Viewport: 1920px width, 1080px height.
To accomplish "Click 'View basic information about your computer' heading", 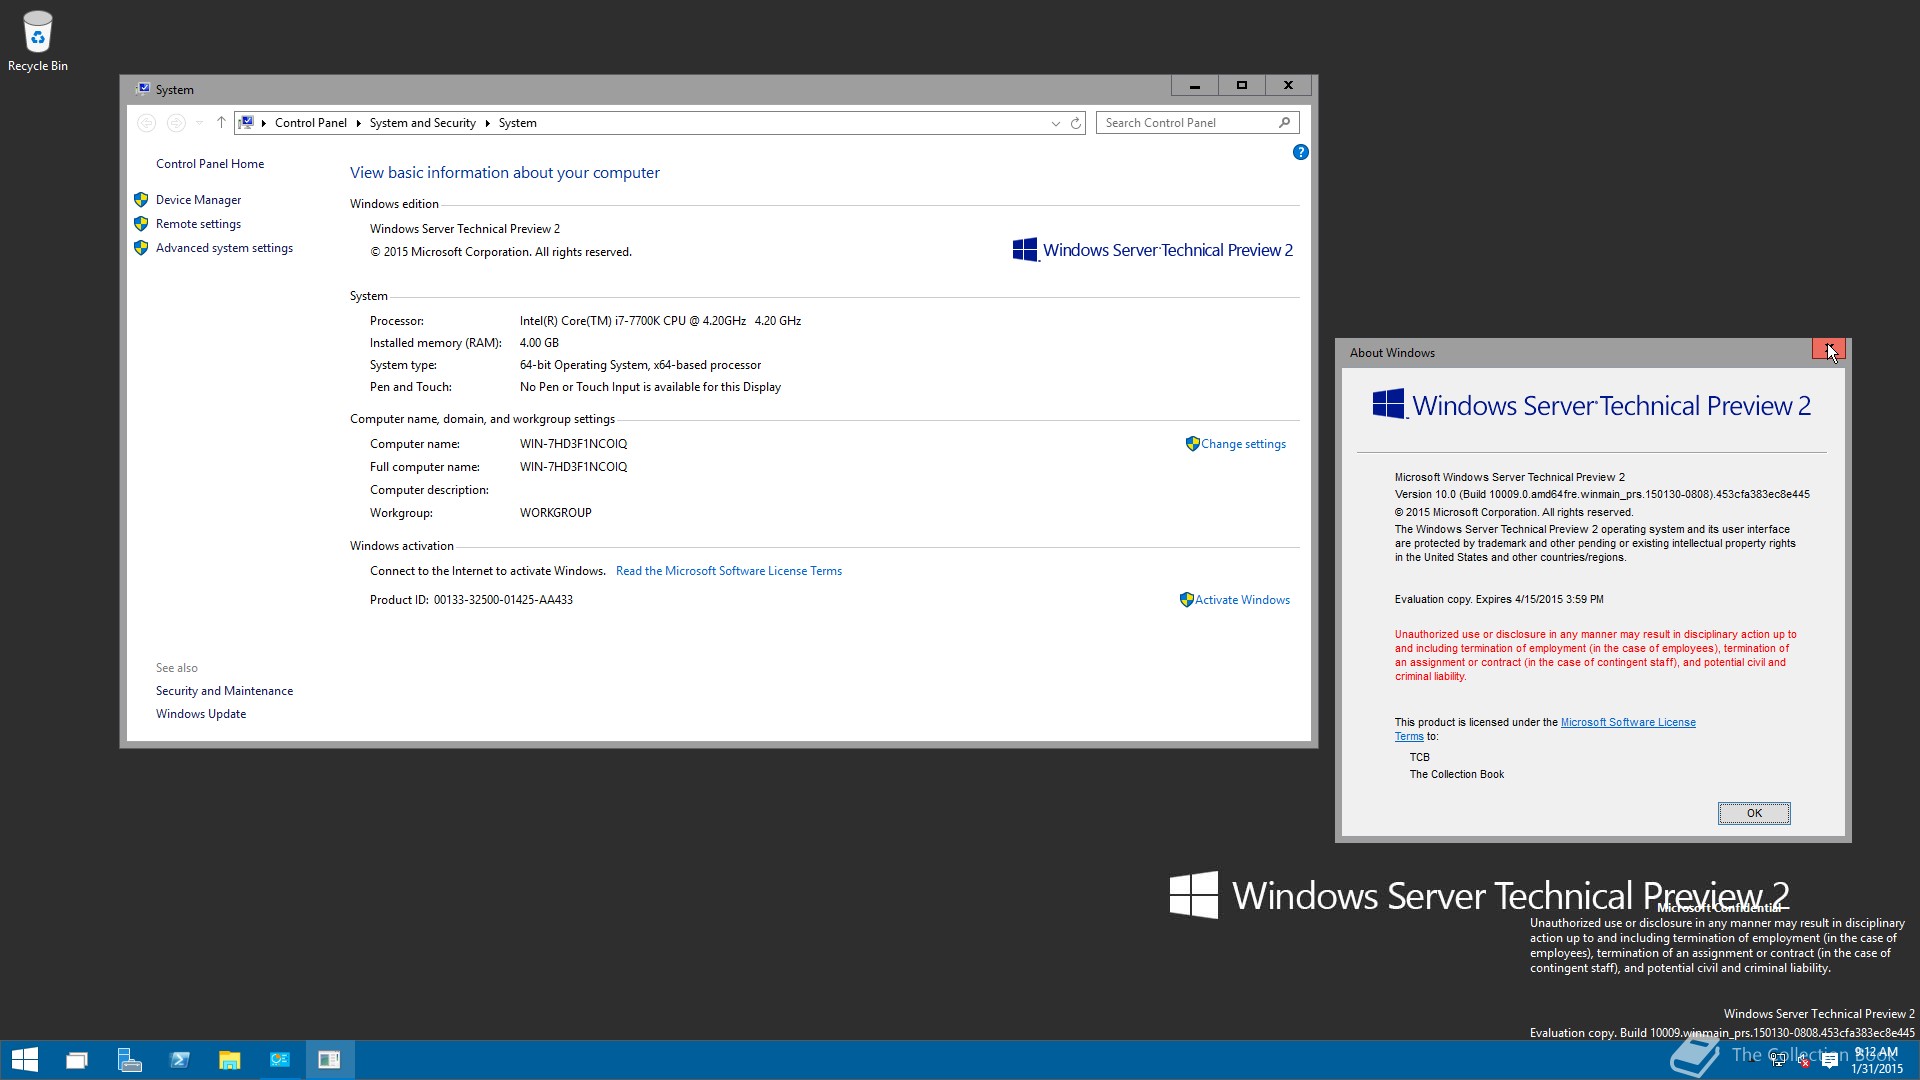I will pyautogui.click(x=505, y=173).
